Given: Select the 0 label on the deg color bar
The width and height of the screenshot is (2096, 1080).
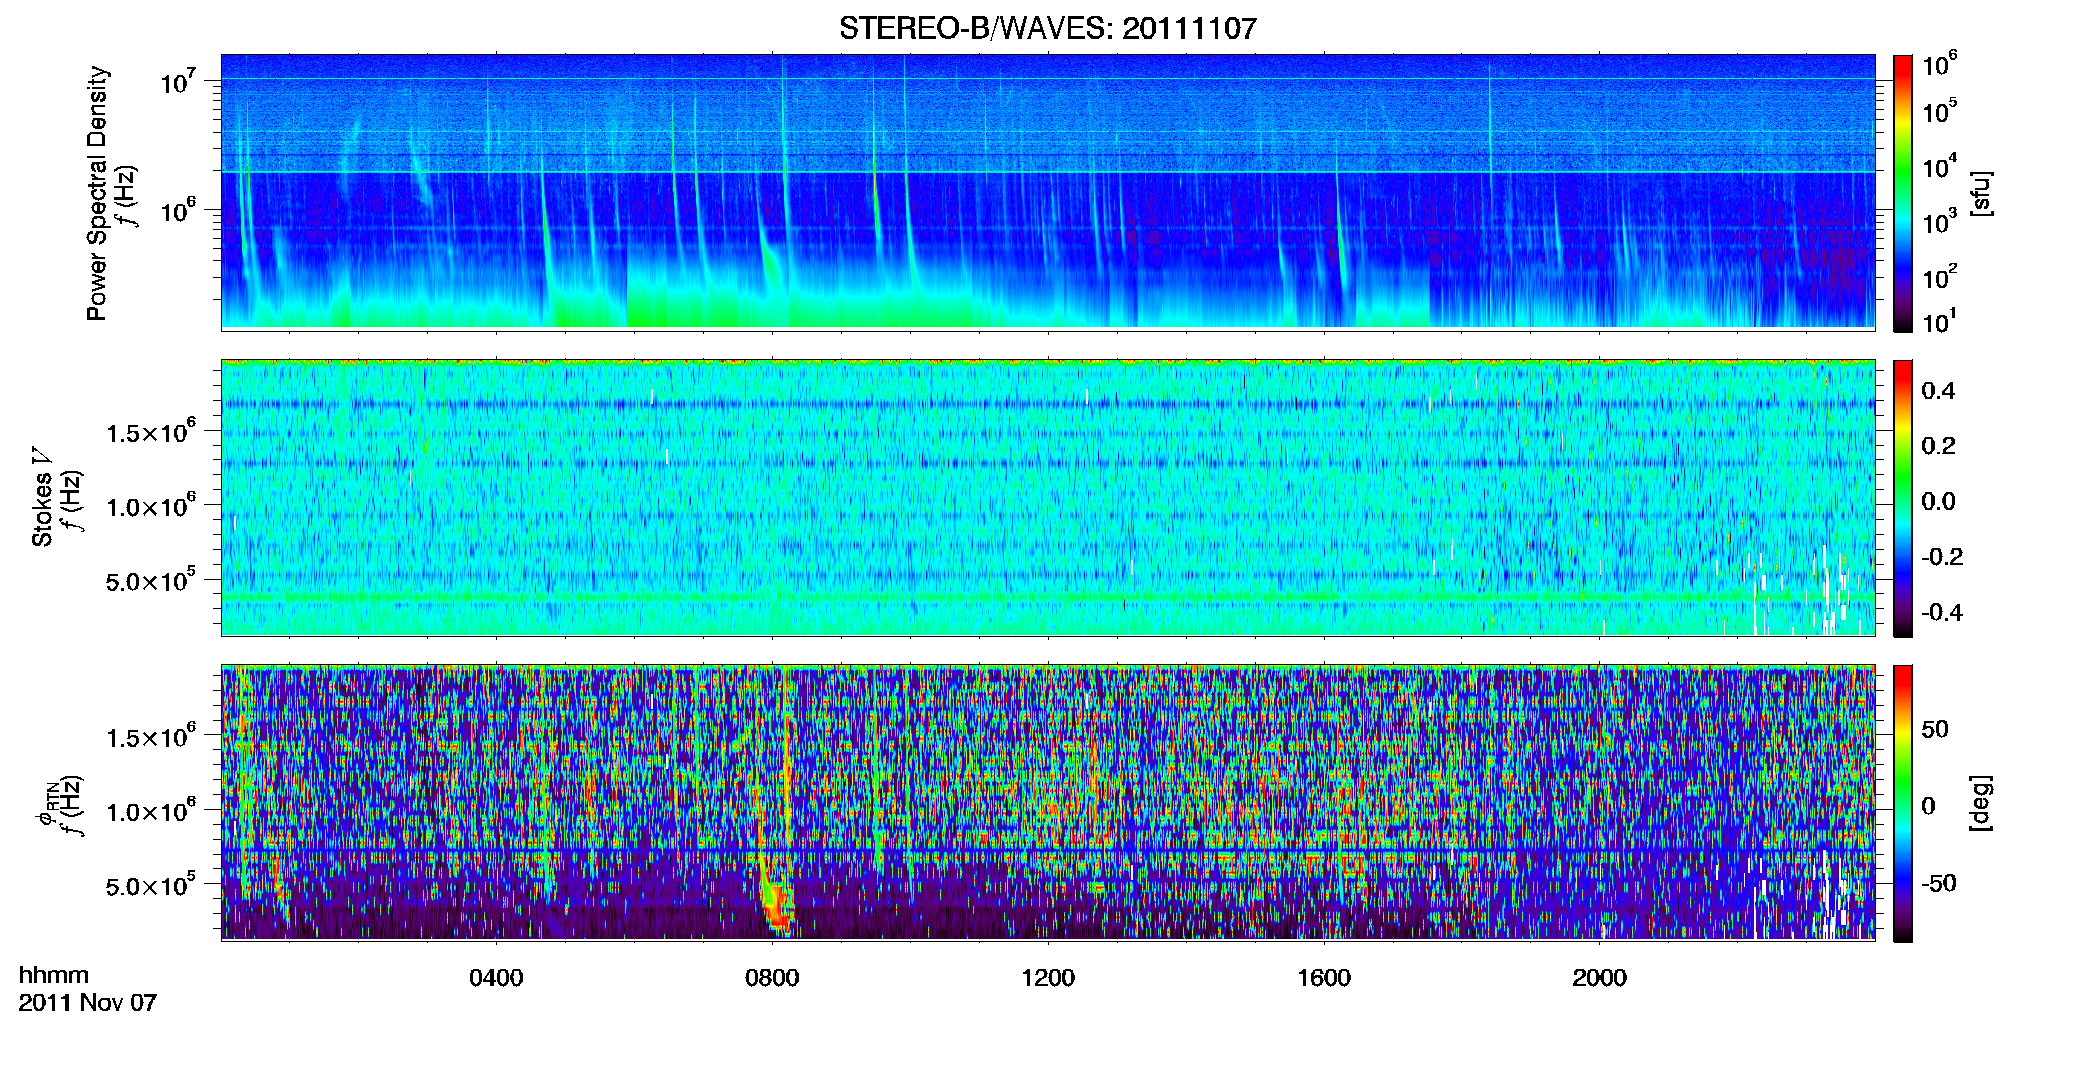Looking at the screenshot, I should click(1929, 806).
